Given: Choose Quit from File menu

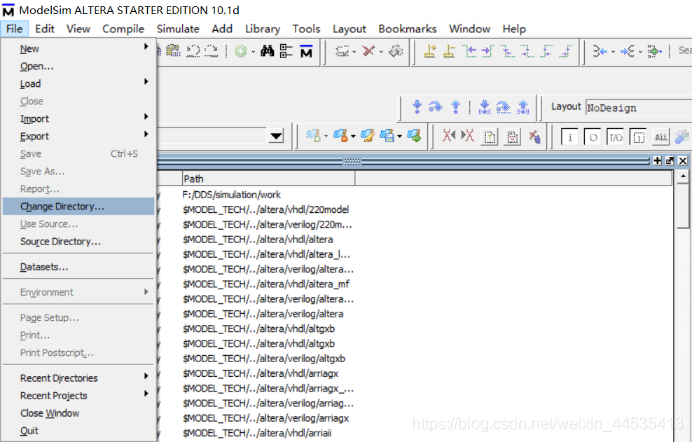Looking at the screenshot, I should (x=78, y=431).
